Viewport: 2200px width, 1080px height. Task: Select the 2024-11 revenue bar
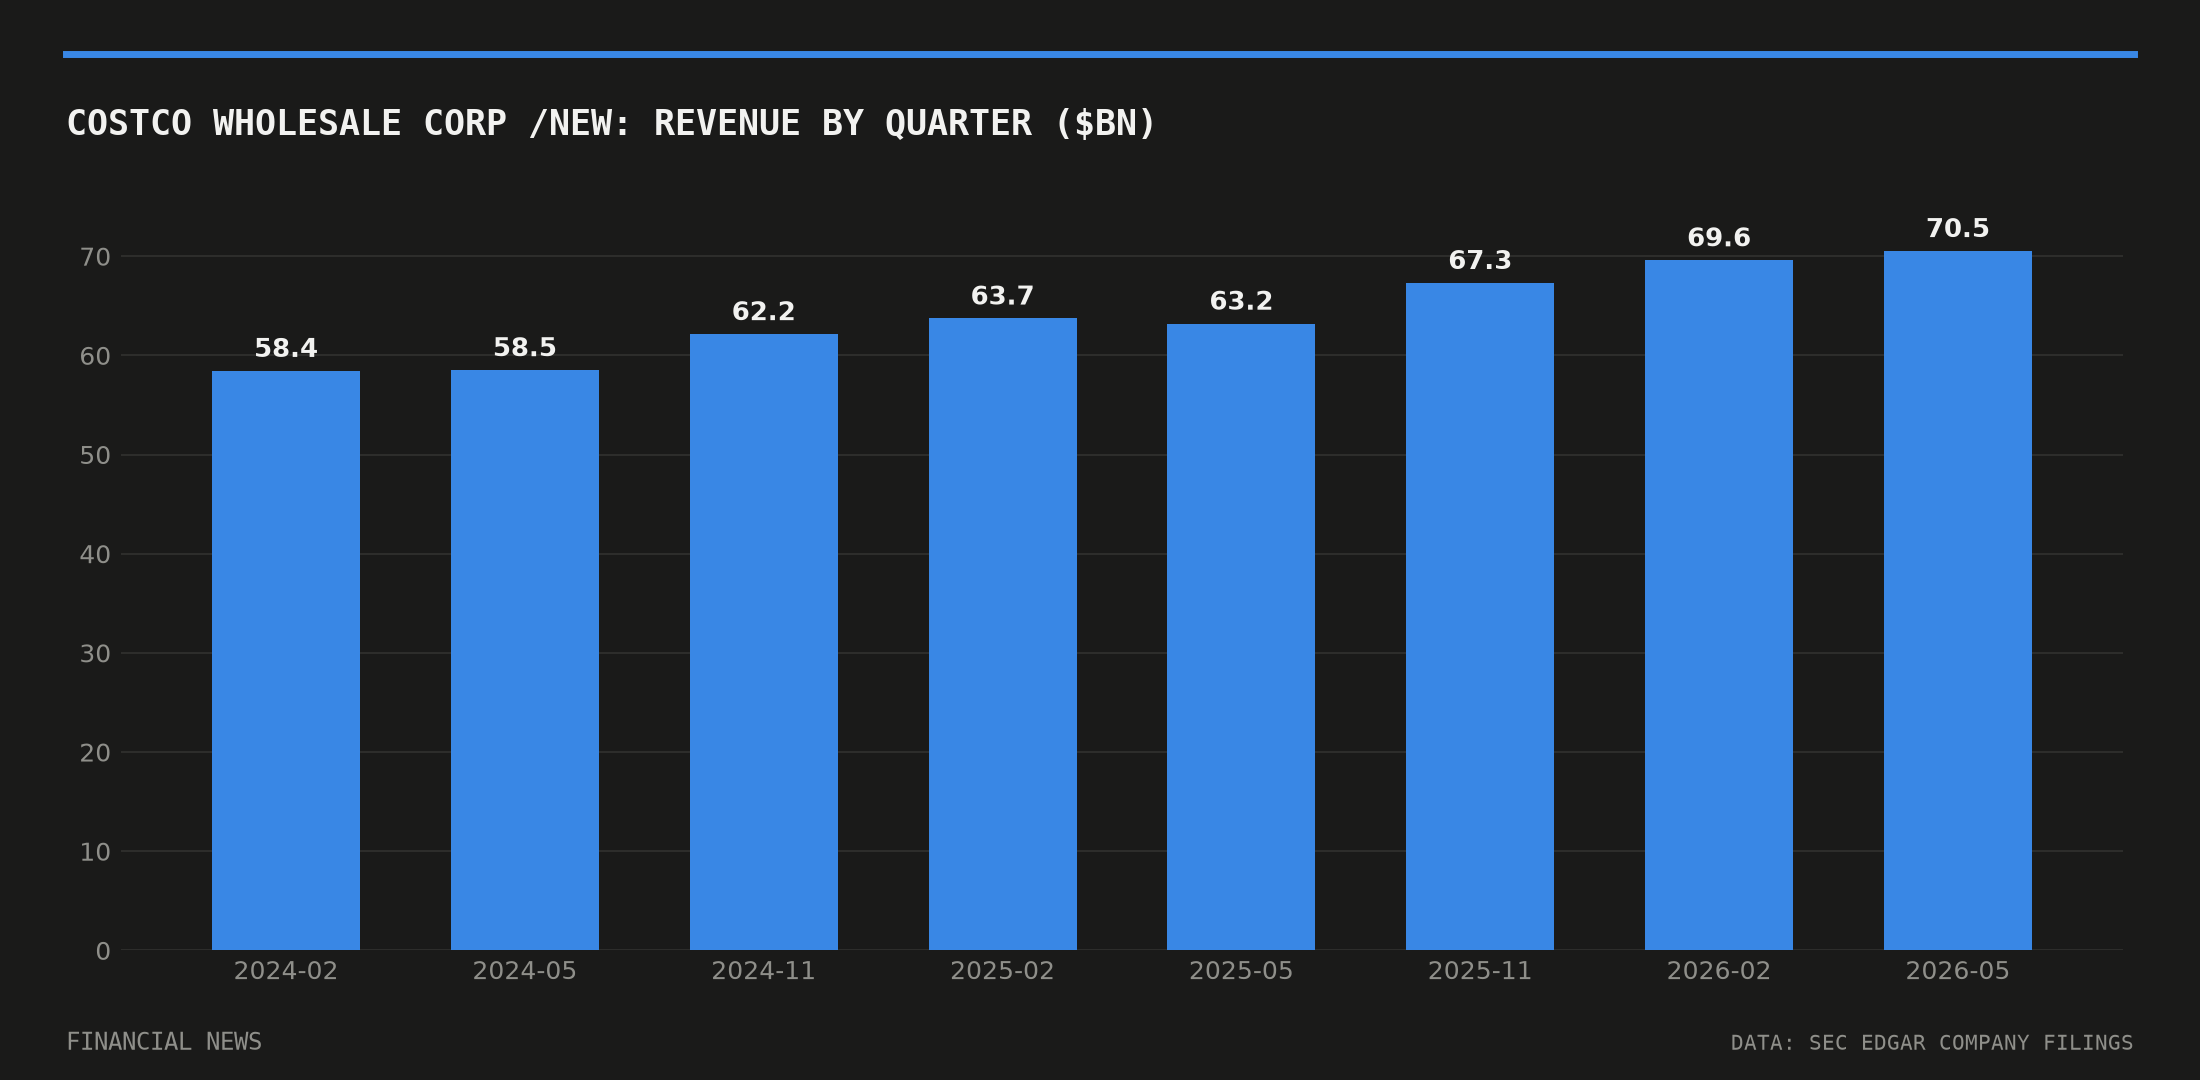click(764, 642)
